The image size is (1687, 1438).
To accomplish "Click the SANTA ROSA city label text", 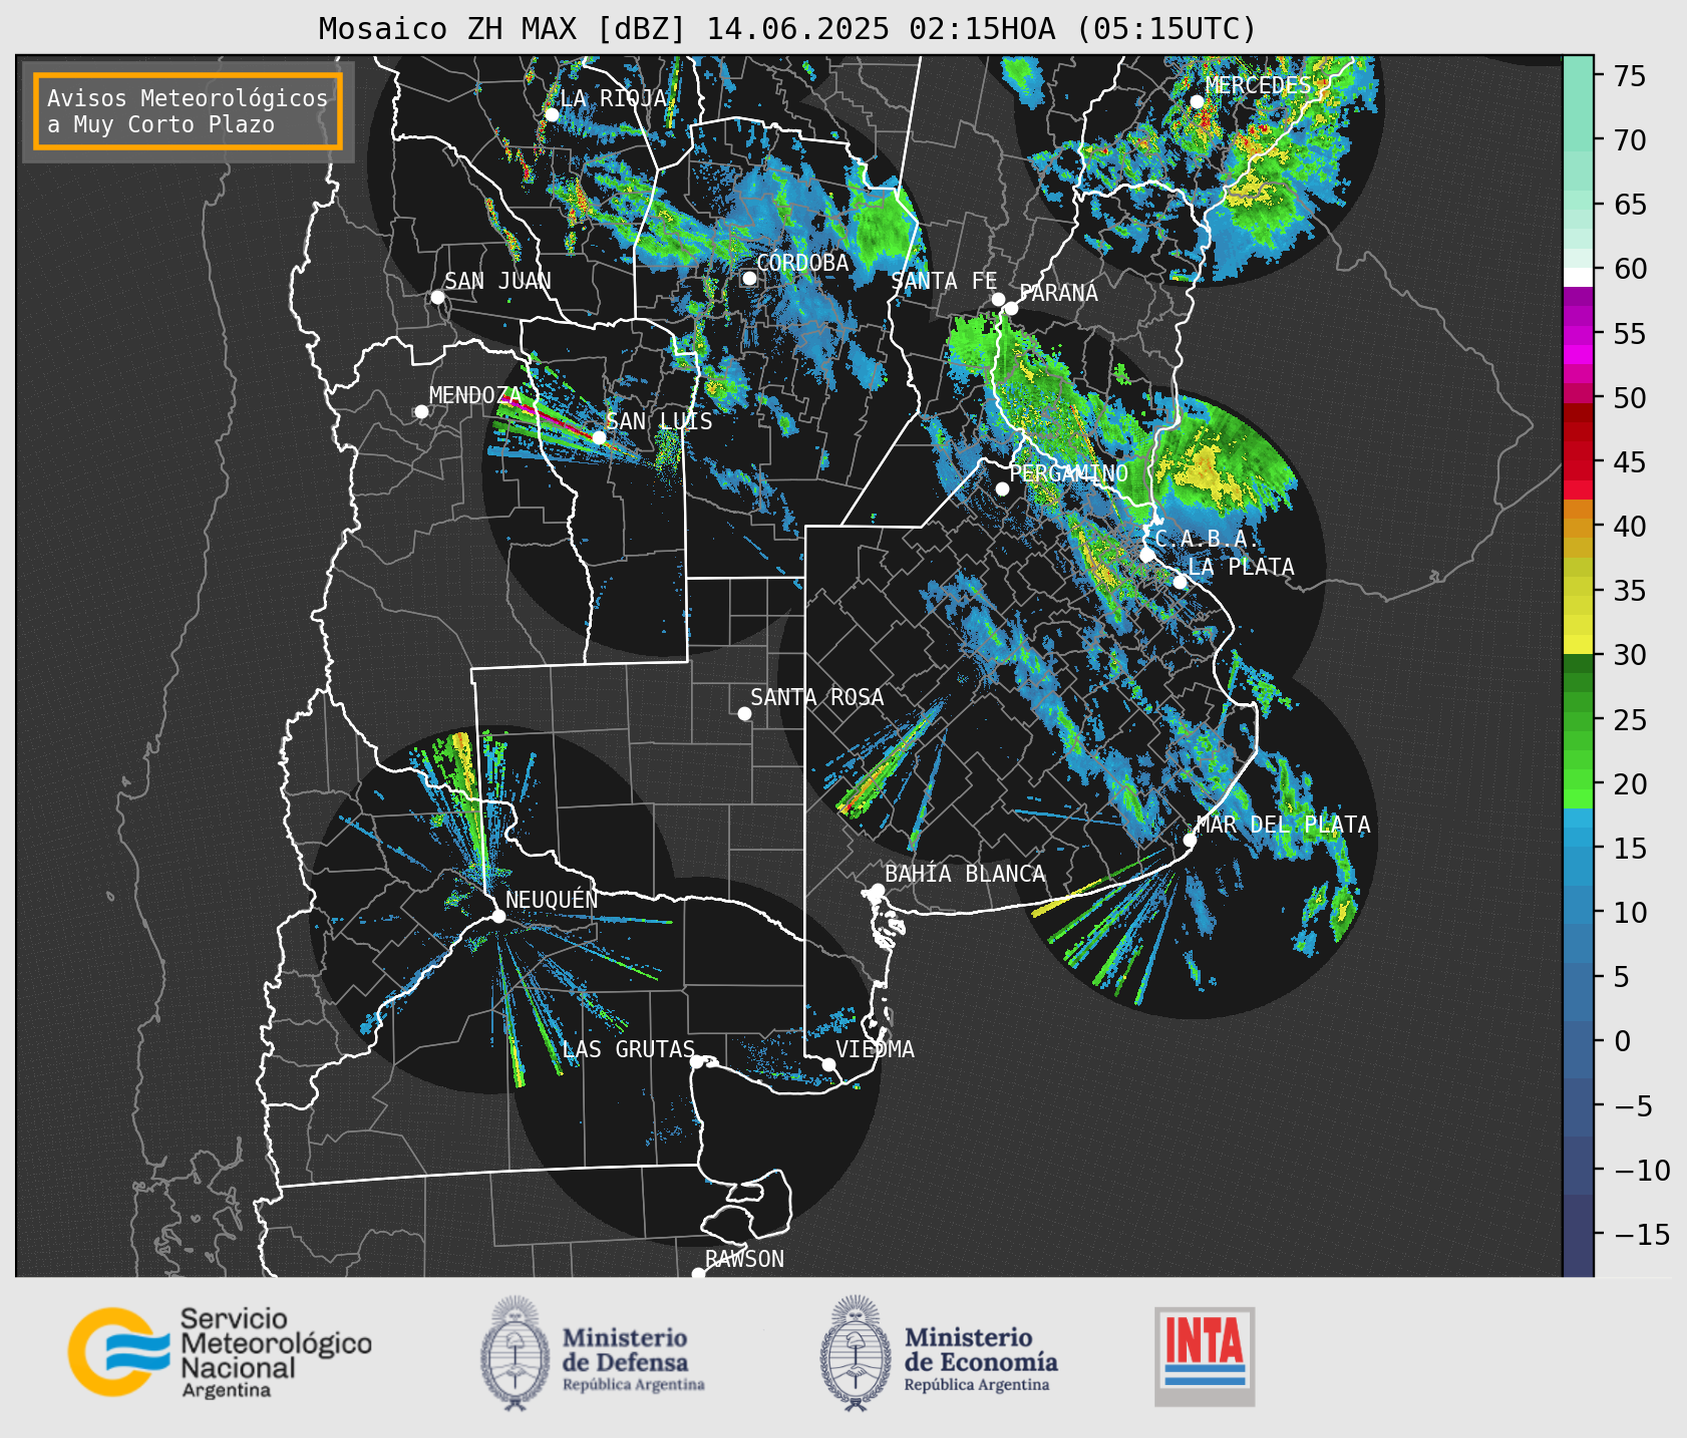I will (x=817, y=697).
